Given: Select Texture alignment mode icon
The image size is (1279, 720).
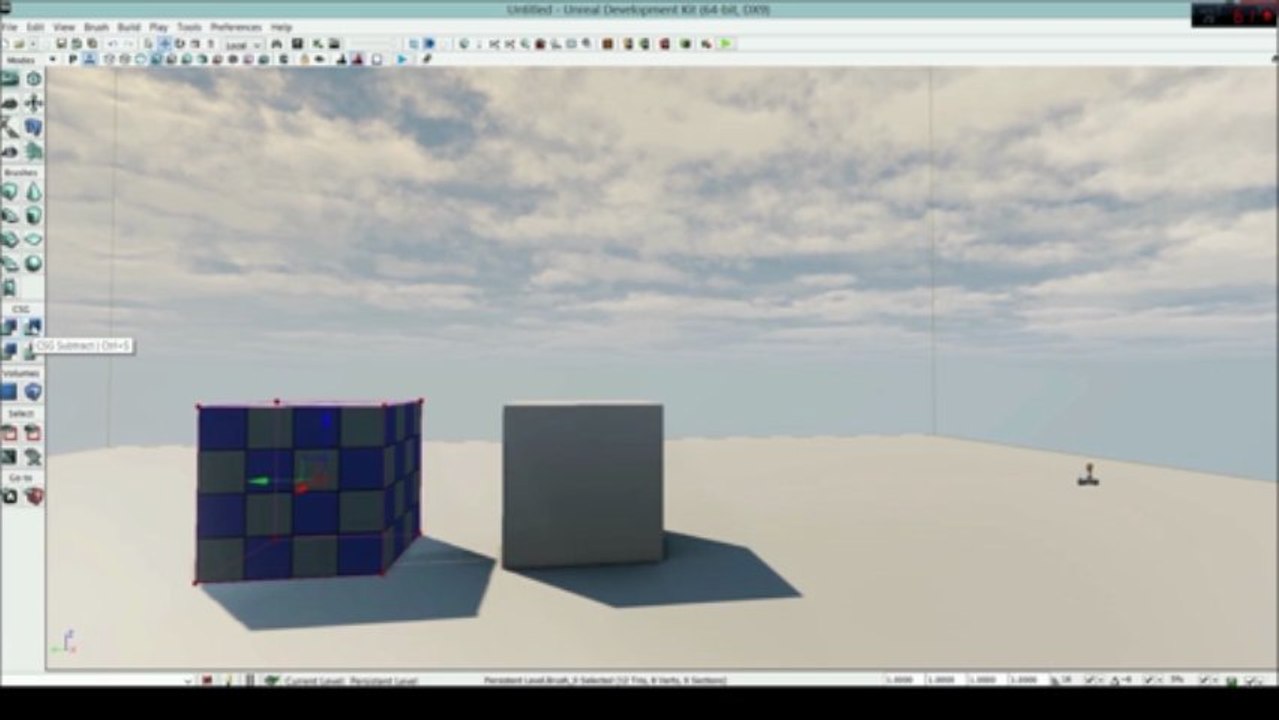Looking at the screenshot, I should click(x=33, y=103).
